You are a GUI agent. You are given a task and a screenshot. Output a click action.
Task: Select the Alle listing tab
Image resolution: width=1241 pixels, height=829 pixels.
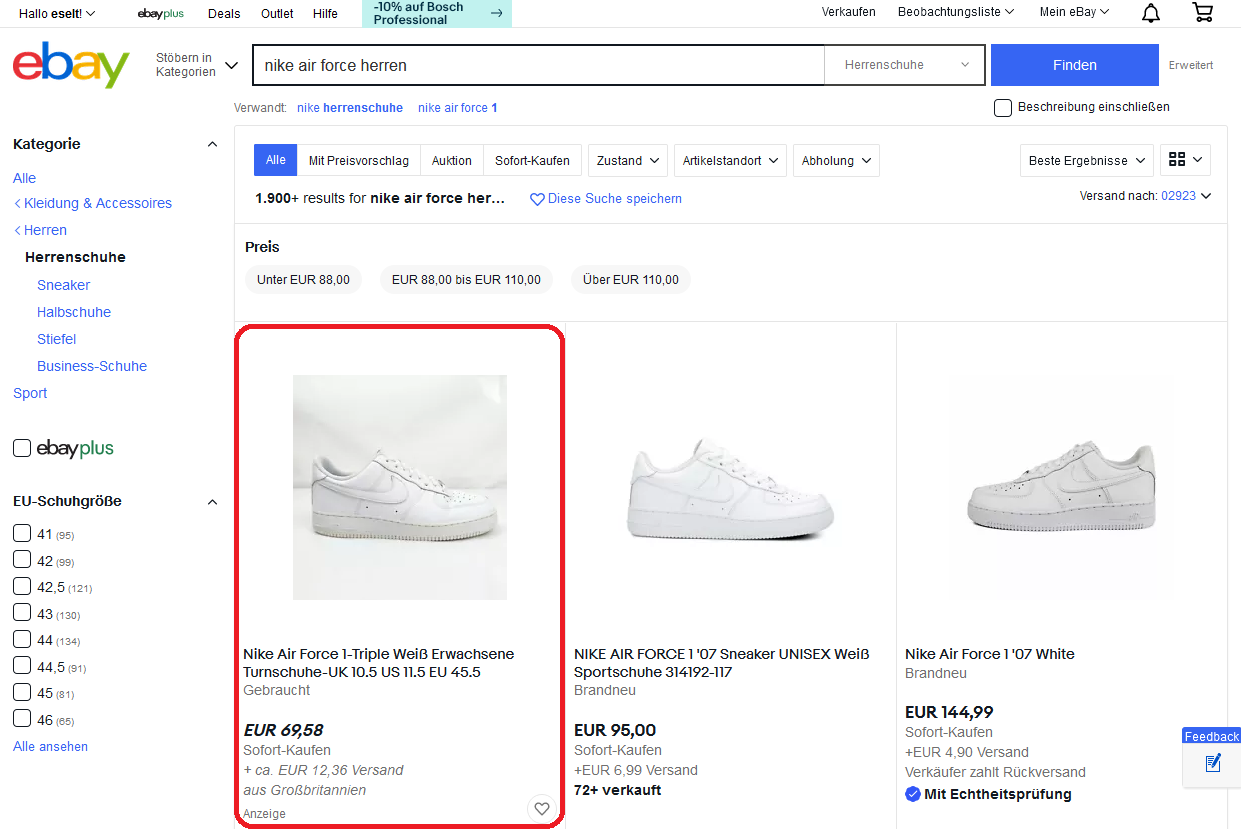pyautogui.click(x=276, y=160)
